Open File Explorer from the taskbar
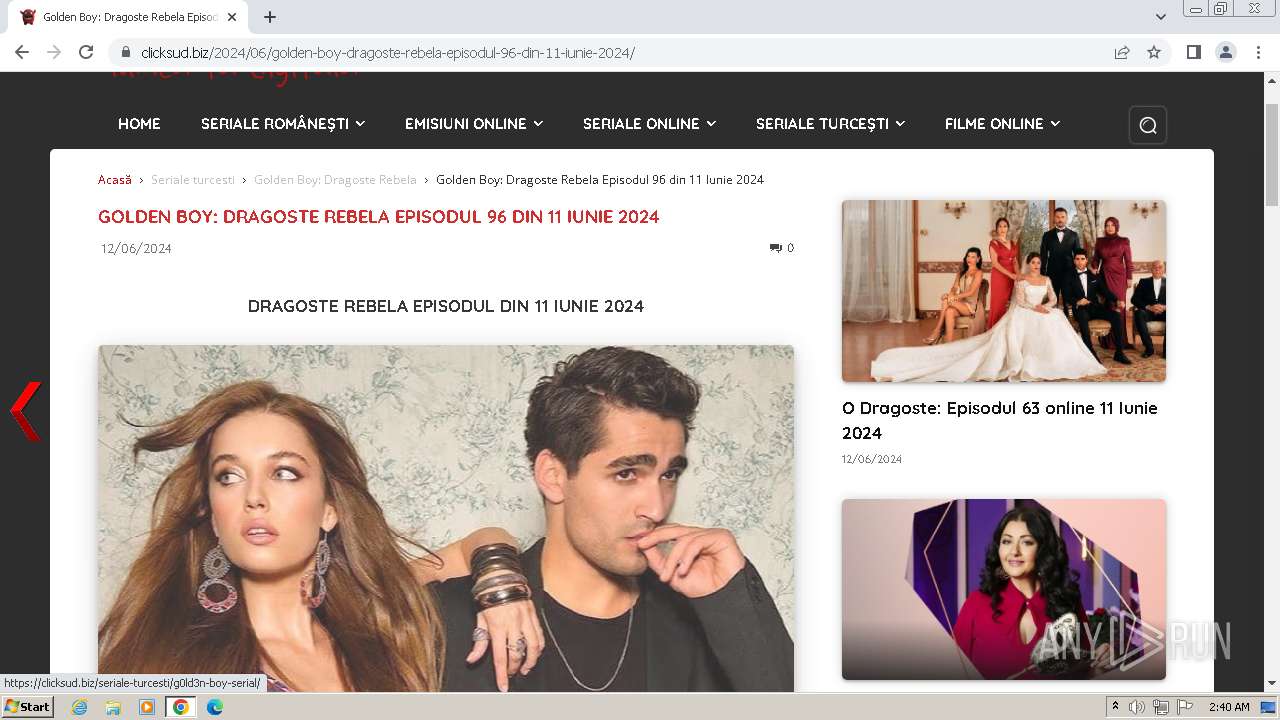The image size is (1280, 720). (x=113, y=707)
